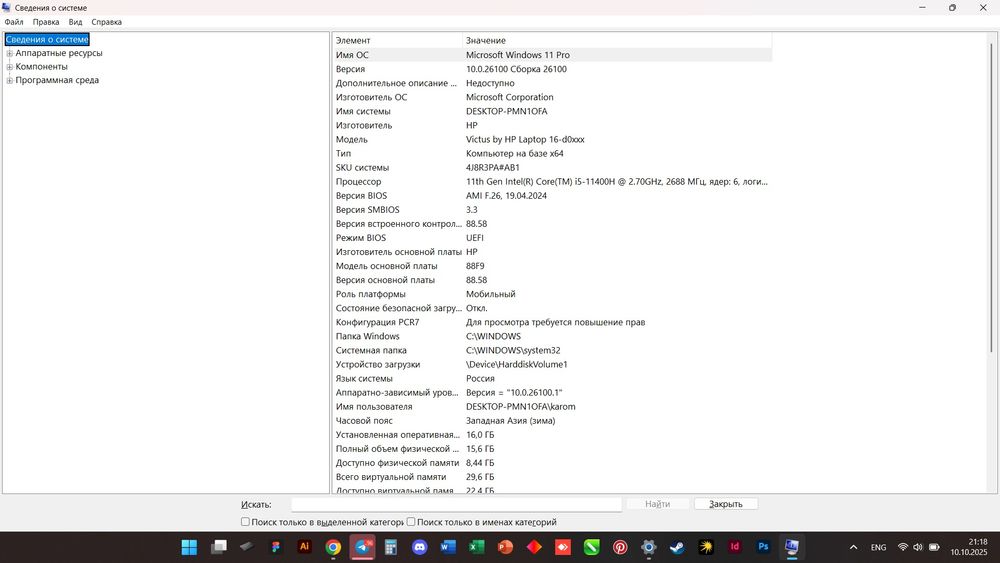Switch the ENG input language indicator
This screenshot has height=563, width=1000.
[878, 547]
